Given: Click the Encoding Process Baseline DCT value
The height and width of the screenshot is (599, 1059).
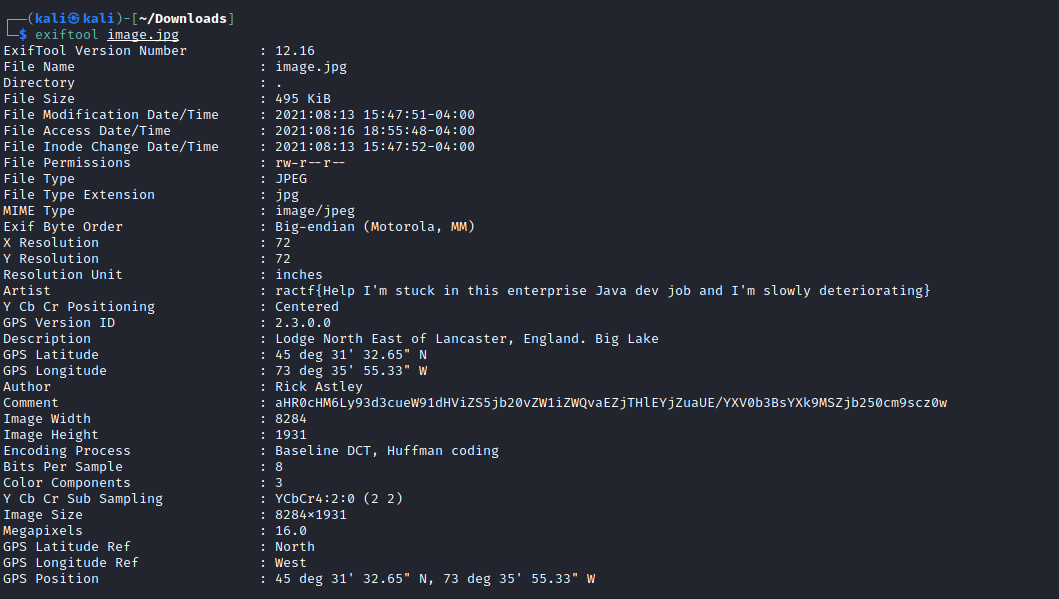Looking at the screenshot, I should click(387, 451).
